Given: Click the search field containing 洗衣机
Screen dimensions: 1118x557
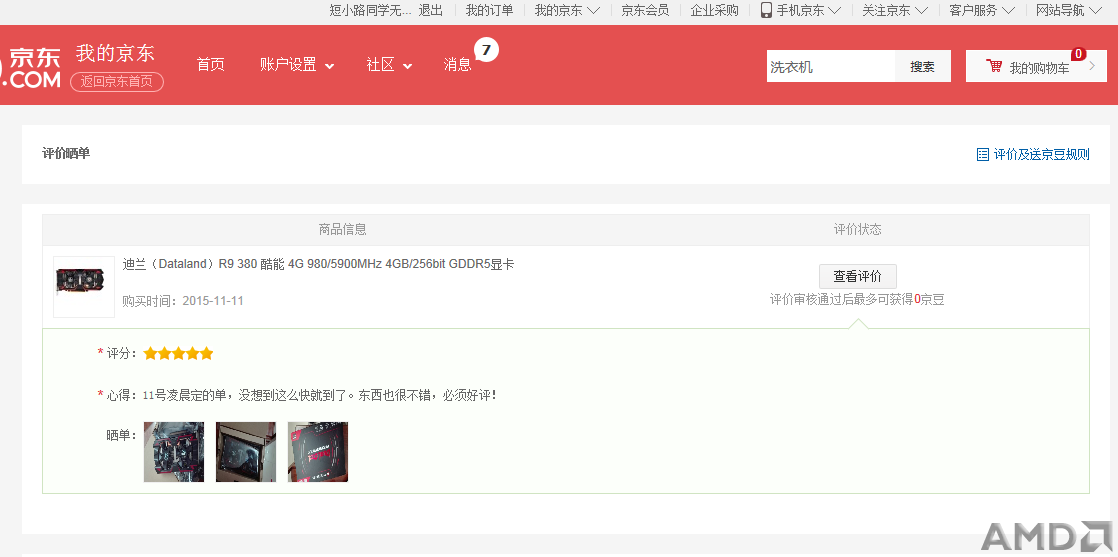Looking at the screenshot, I should click(831, 66).
